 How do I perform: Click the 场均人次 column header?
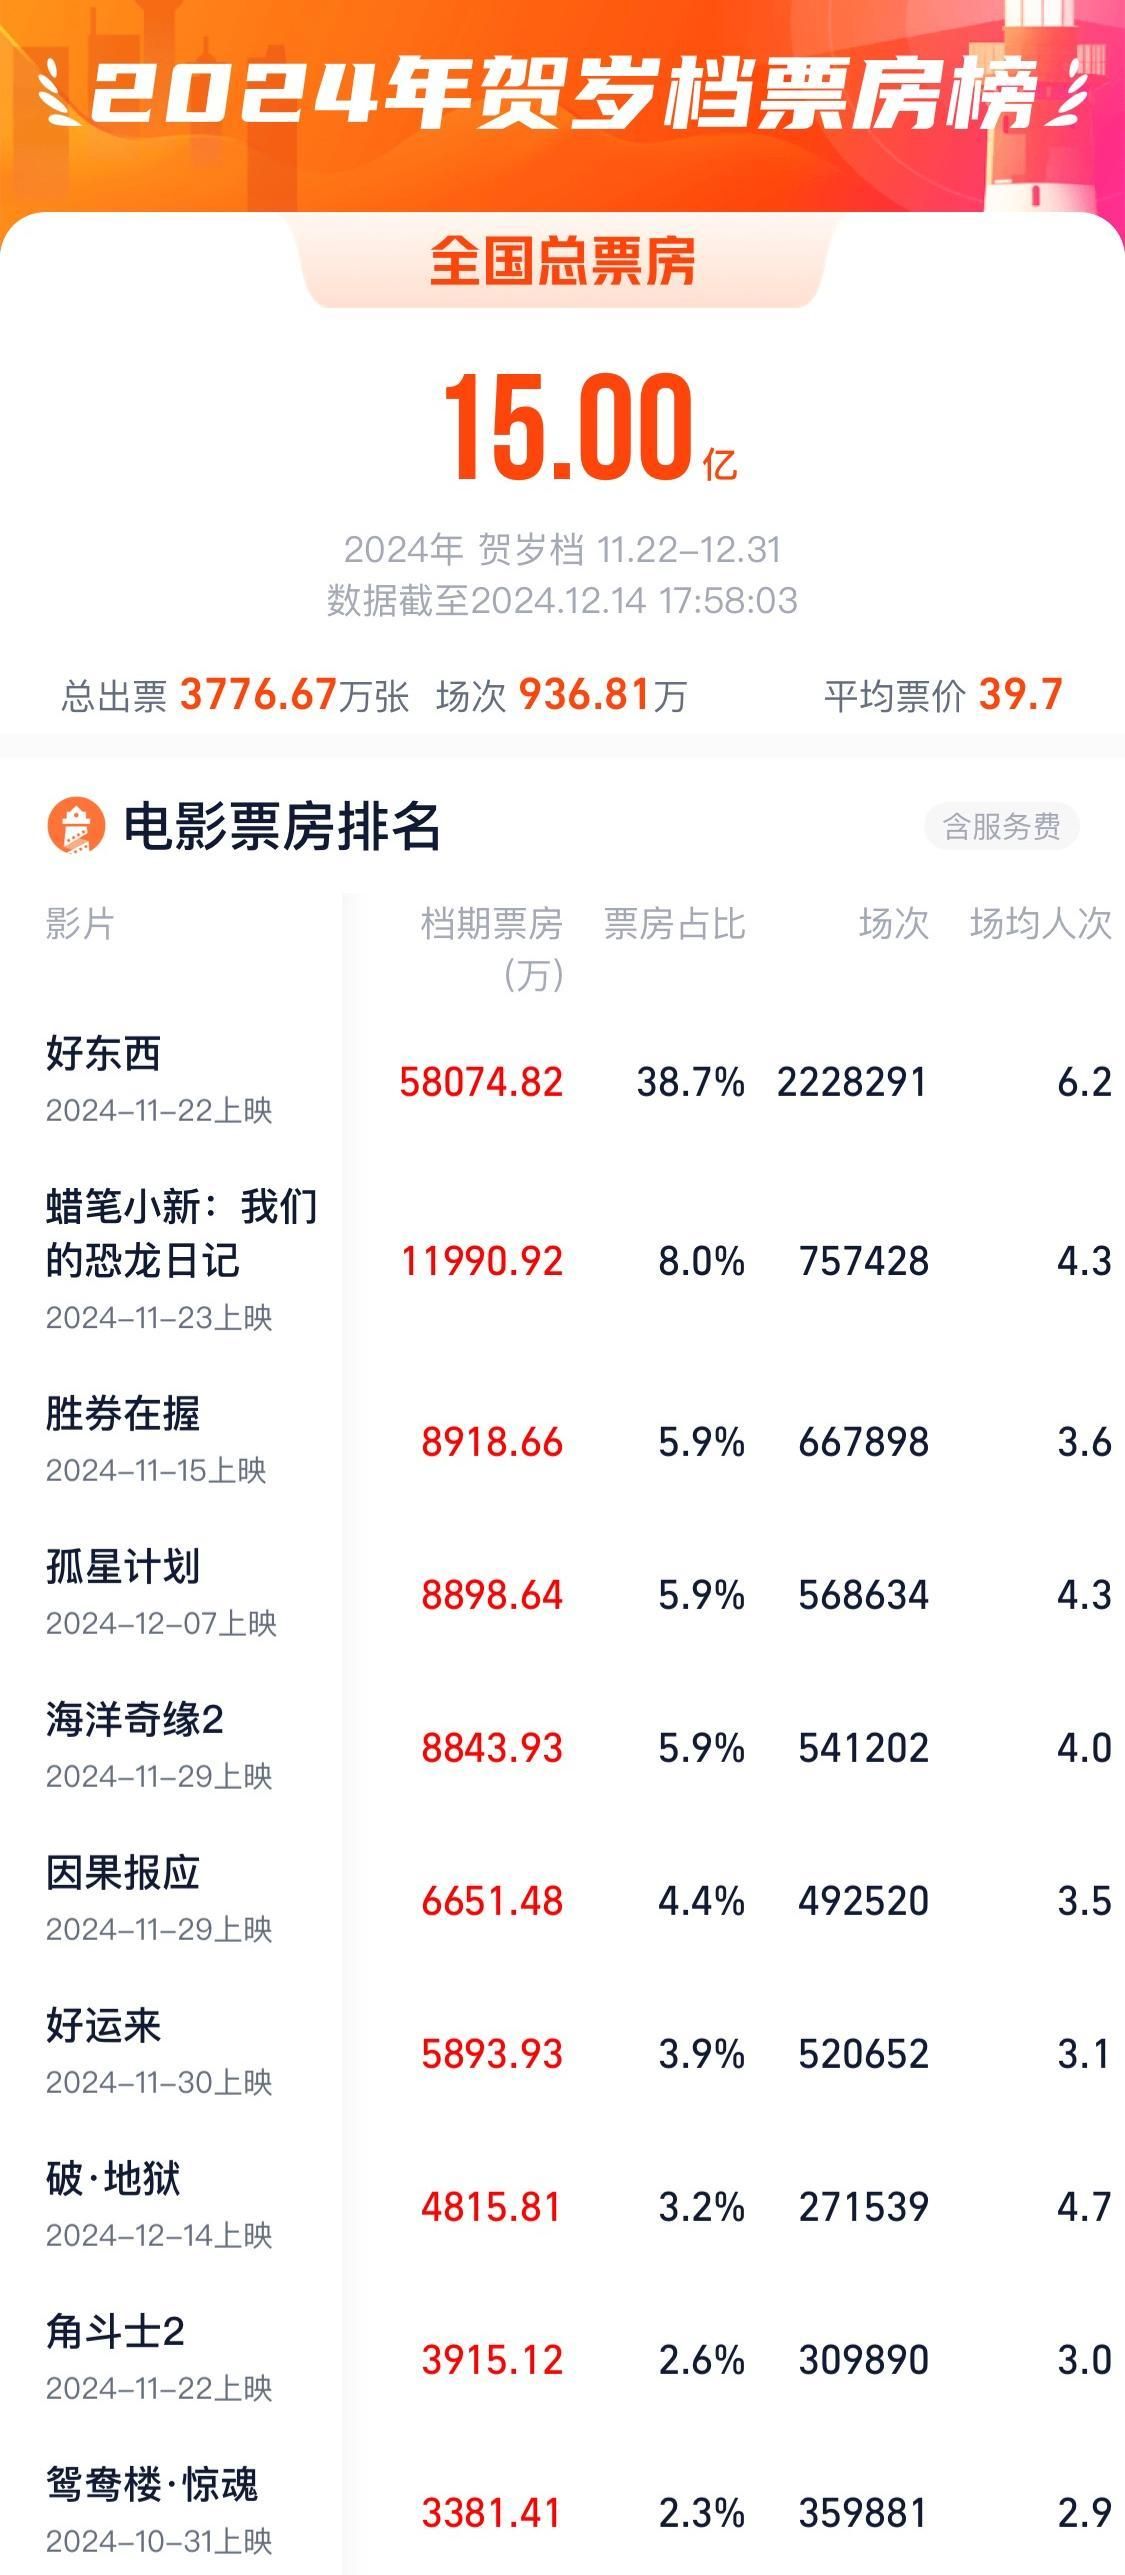pos(1040,924)
